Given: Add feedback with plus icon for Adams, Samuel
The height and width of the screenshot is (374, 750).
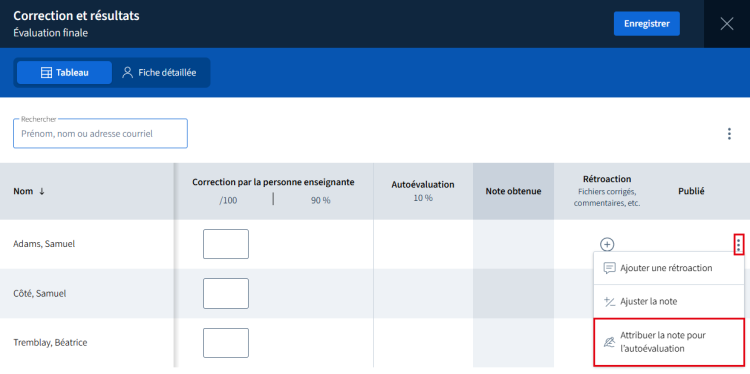Looking at the screenshot, I should (607, 244).
